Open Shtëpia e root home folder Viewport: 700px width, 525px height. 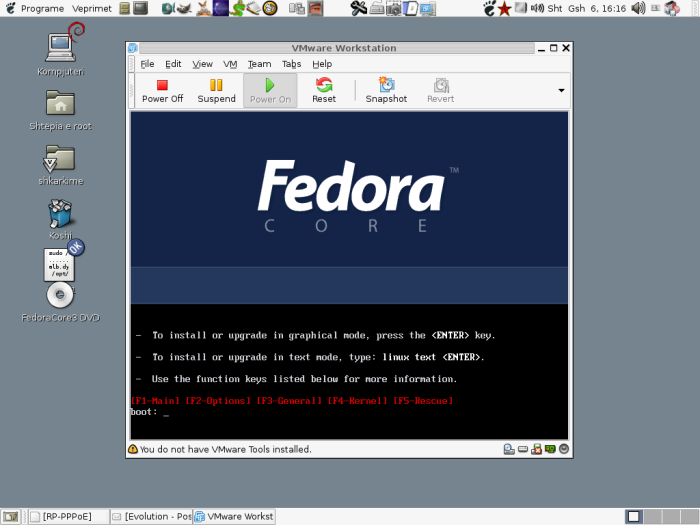[x=60, y=110]
